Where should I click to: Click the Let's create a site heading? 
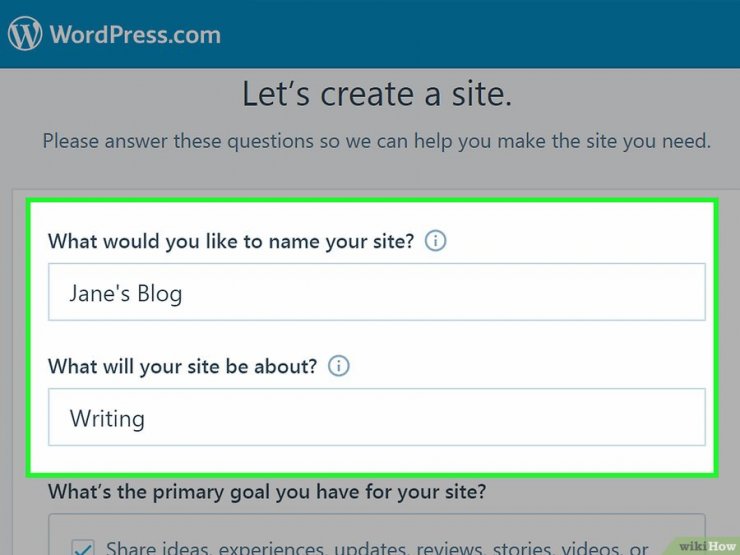[x=377, y=93]
